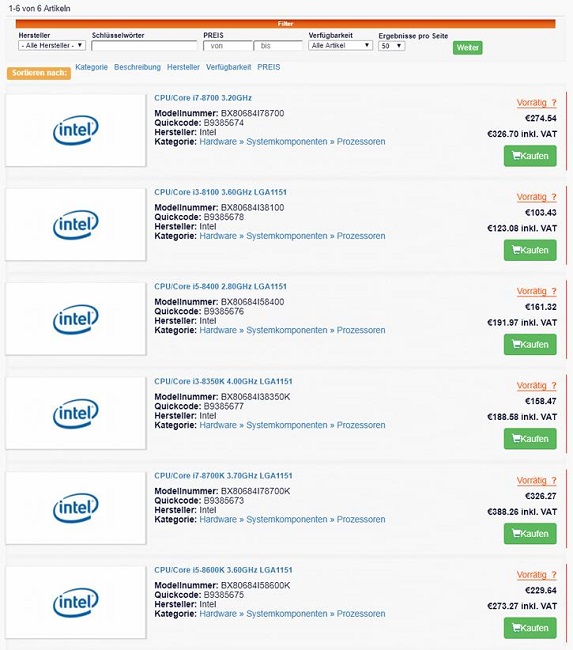Click the Intel logo for Core i7-8700
The width and height of the screenshot is (573, 650).
[76, 130]
